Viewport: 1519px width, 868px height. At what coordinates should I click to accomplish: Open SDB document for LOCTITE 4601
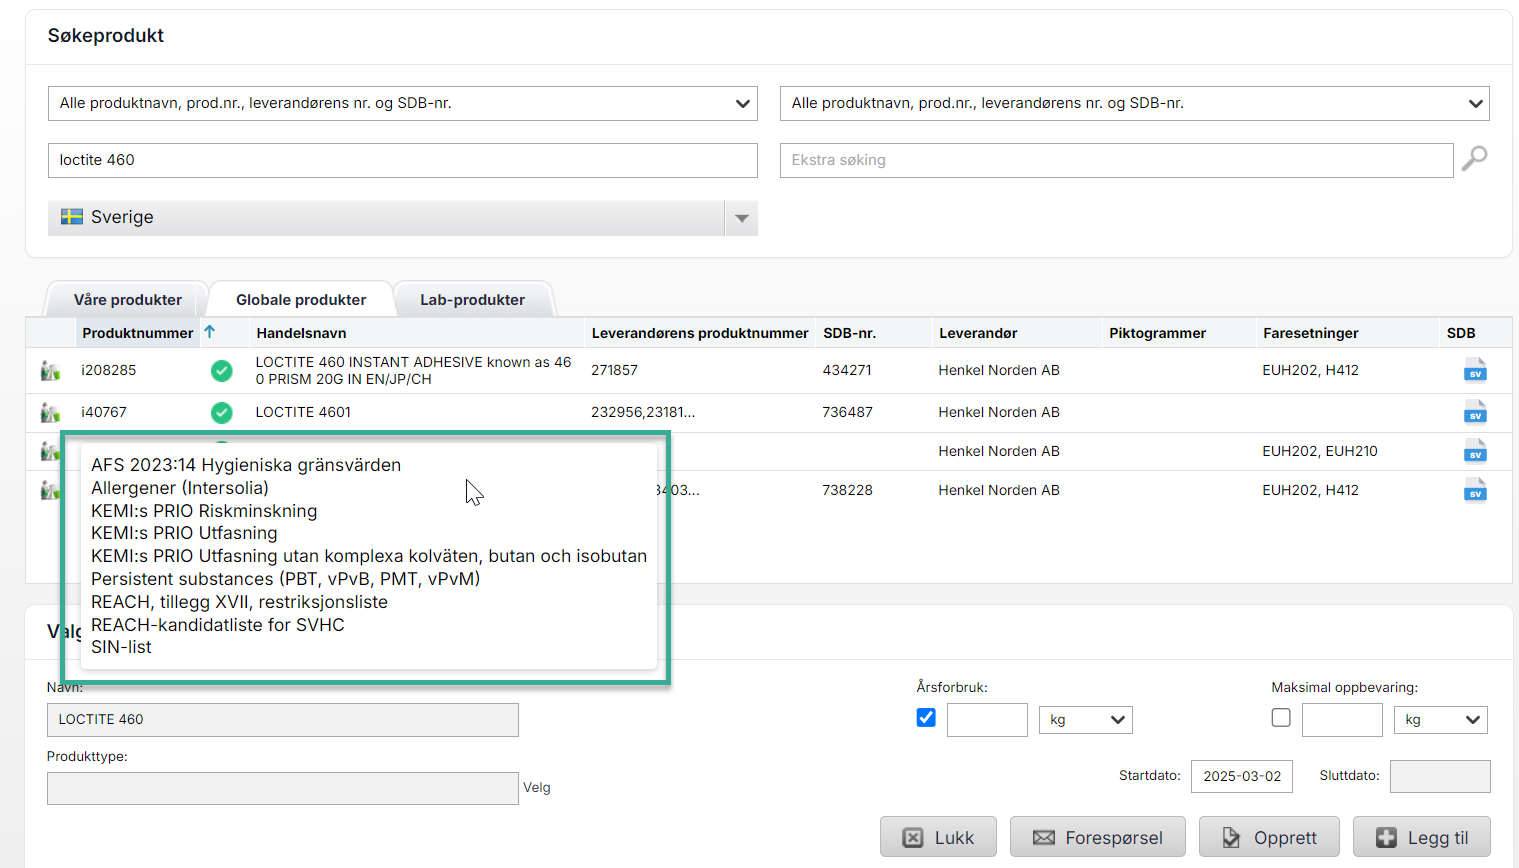[1475, 412]
